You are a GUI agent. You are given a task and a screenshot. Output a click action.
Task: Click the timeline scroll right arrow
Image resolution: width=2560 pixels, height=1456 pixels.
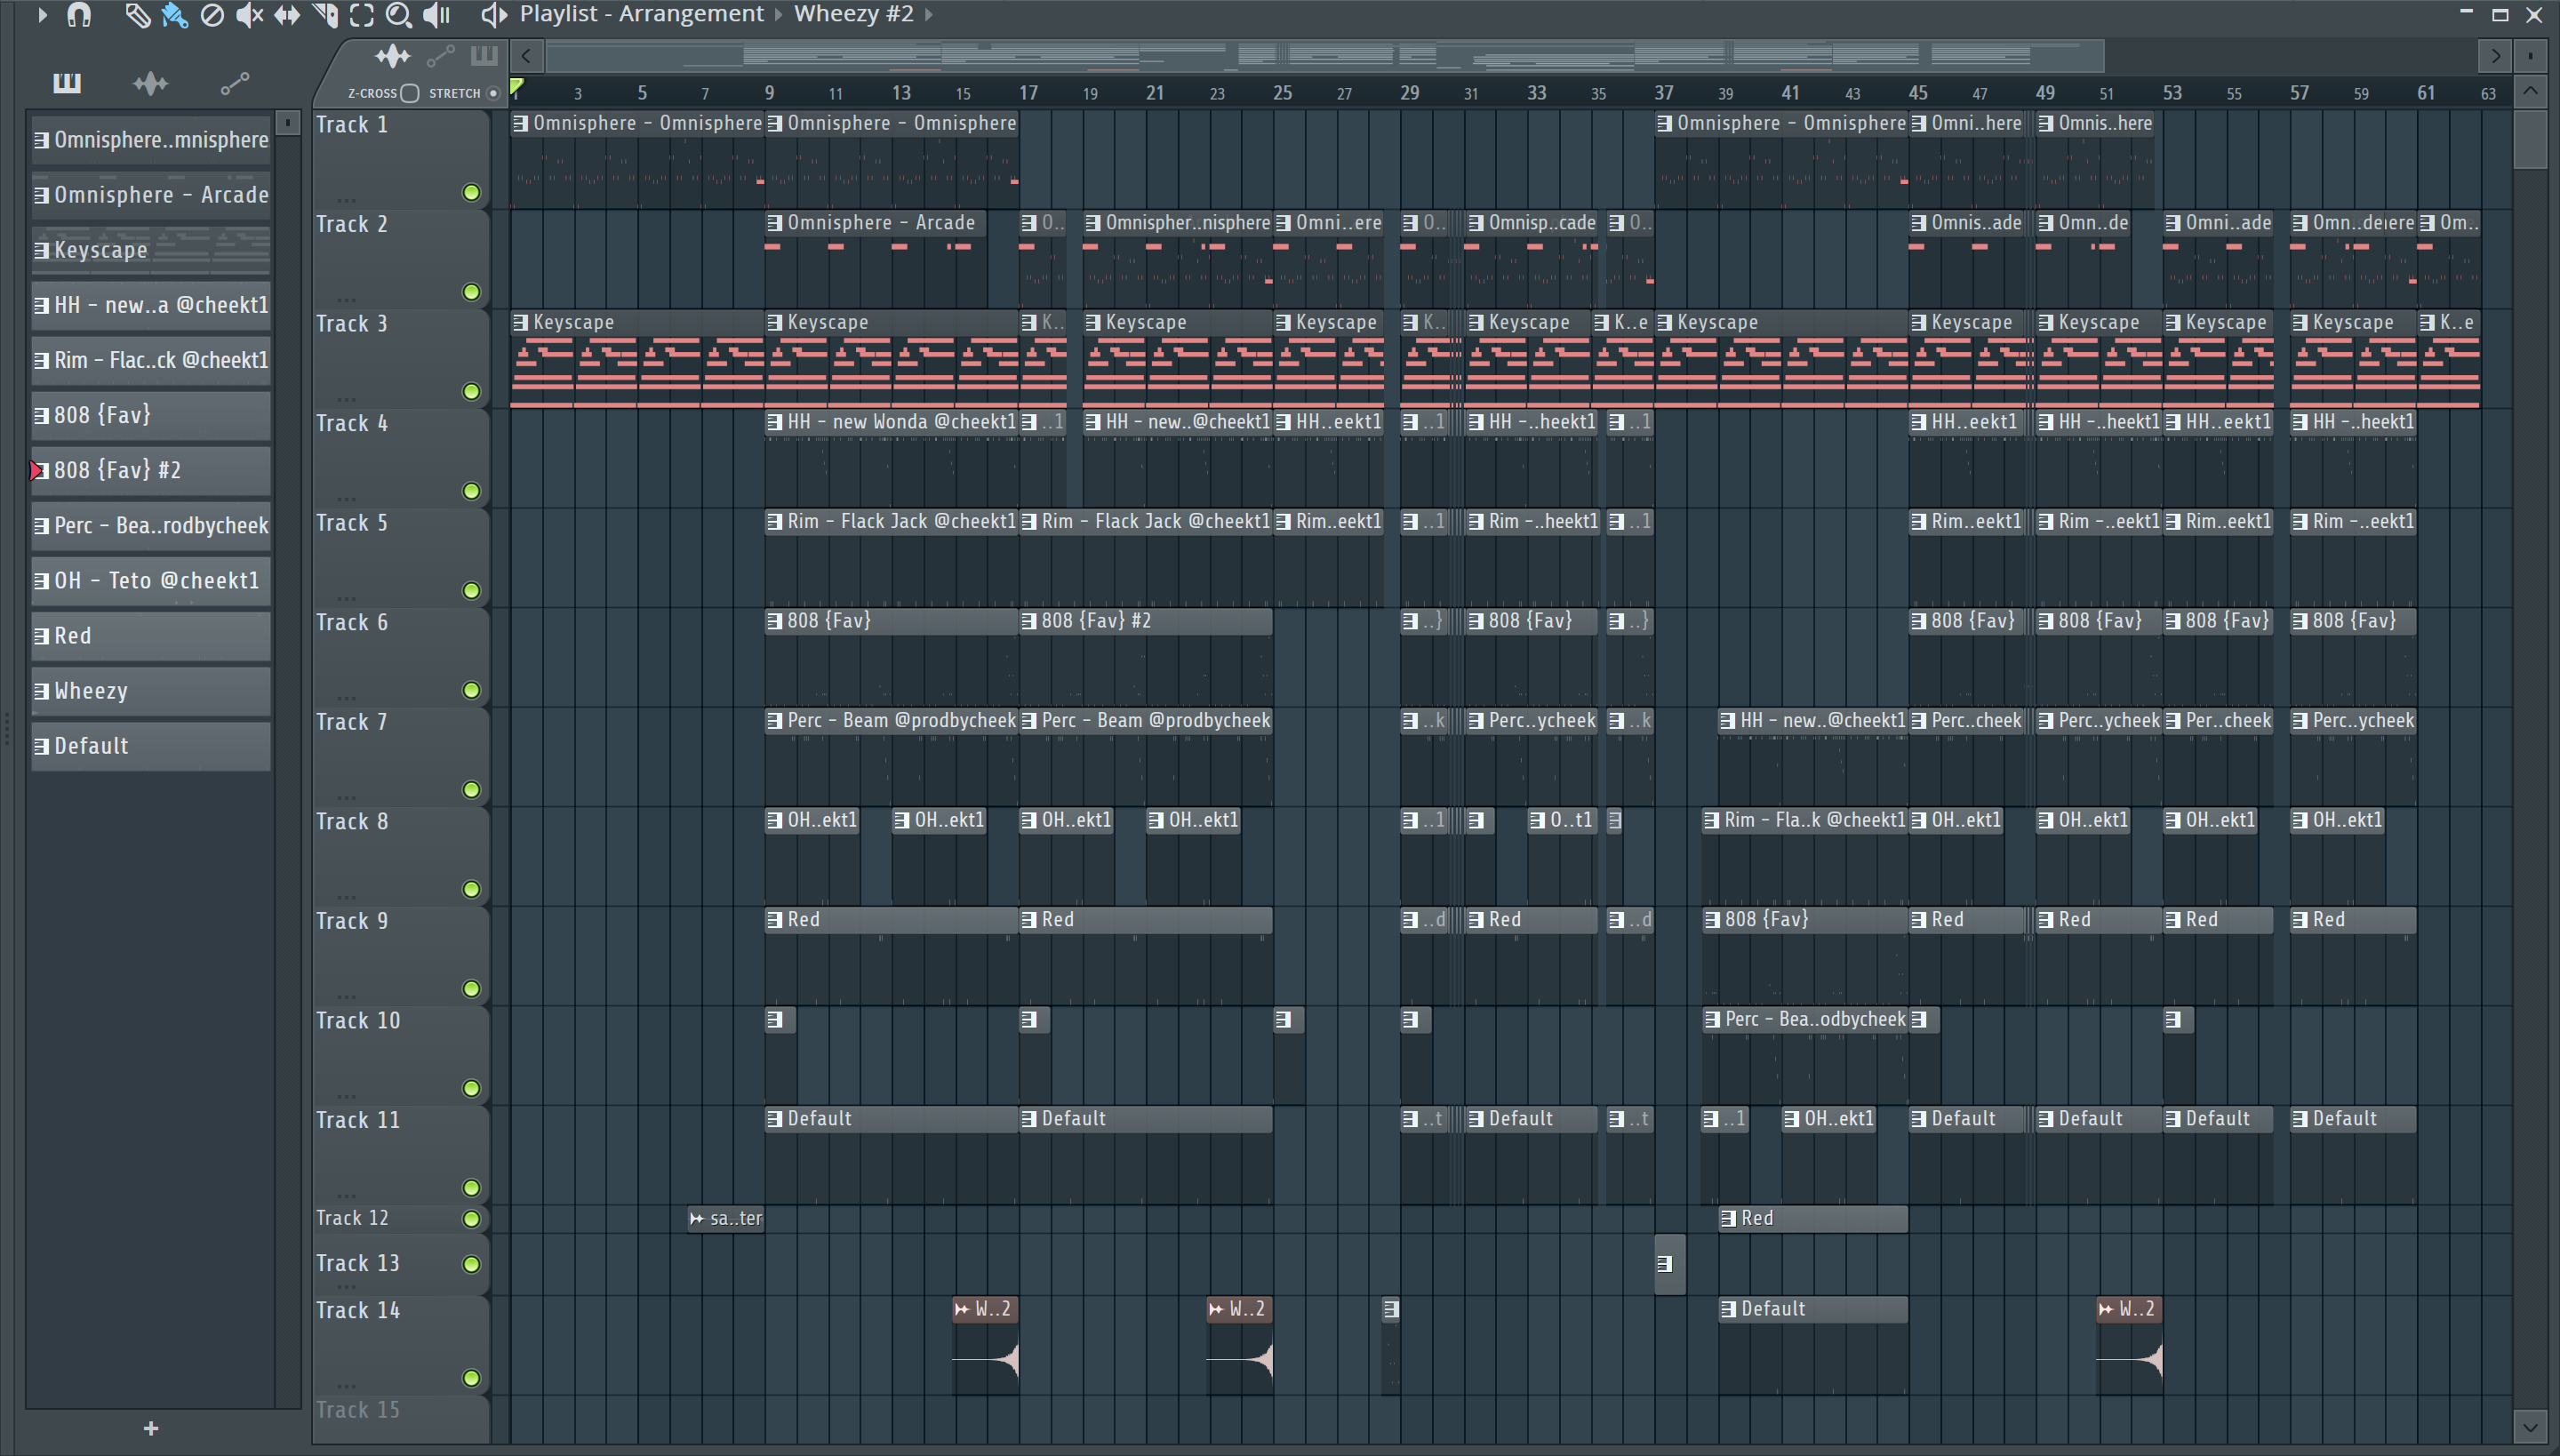pyautogui.click(x=2495, y=56)
